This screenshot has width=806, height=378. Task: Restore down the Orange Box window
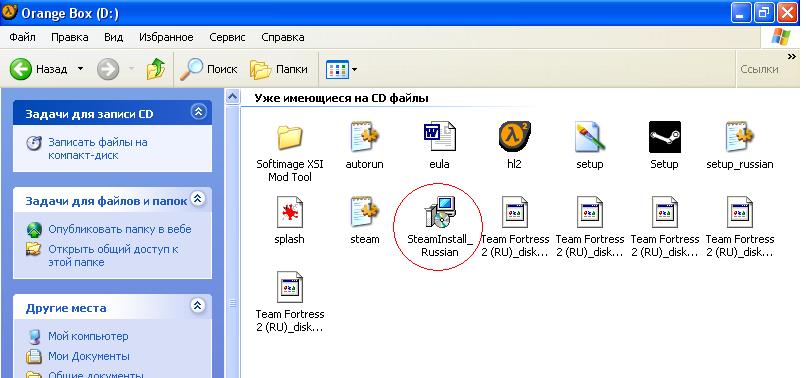764,12
